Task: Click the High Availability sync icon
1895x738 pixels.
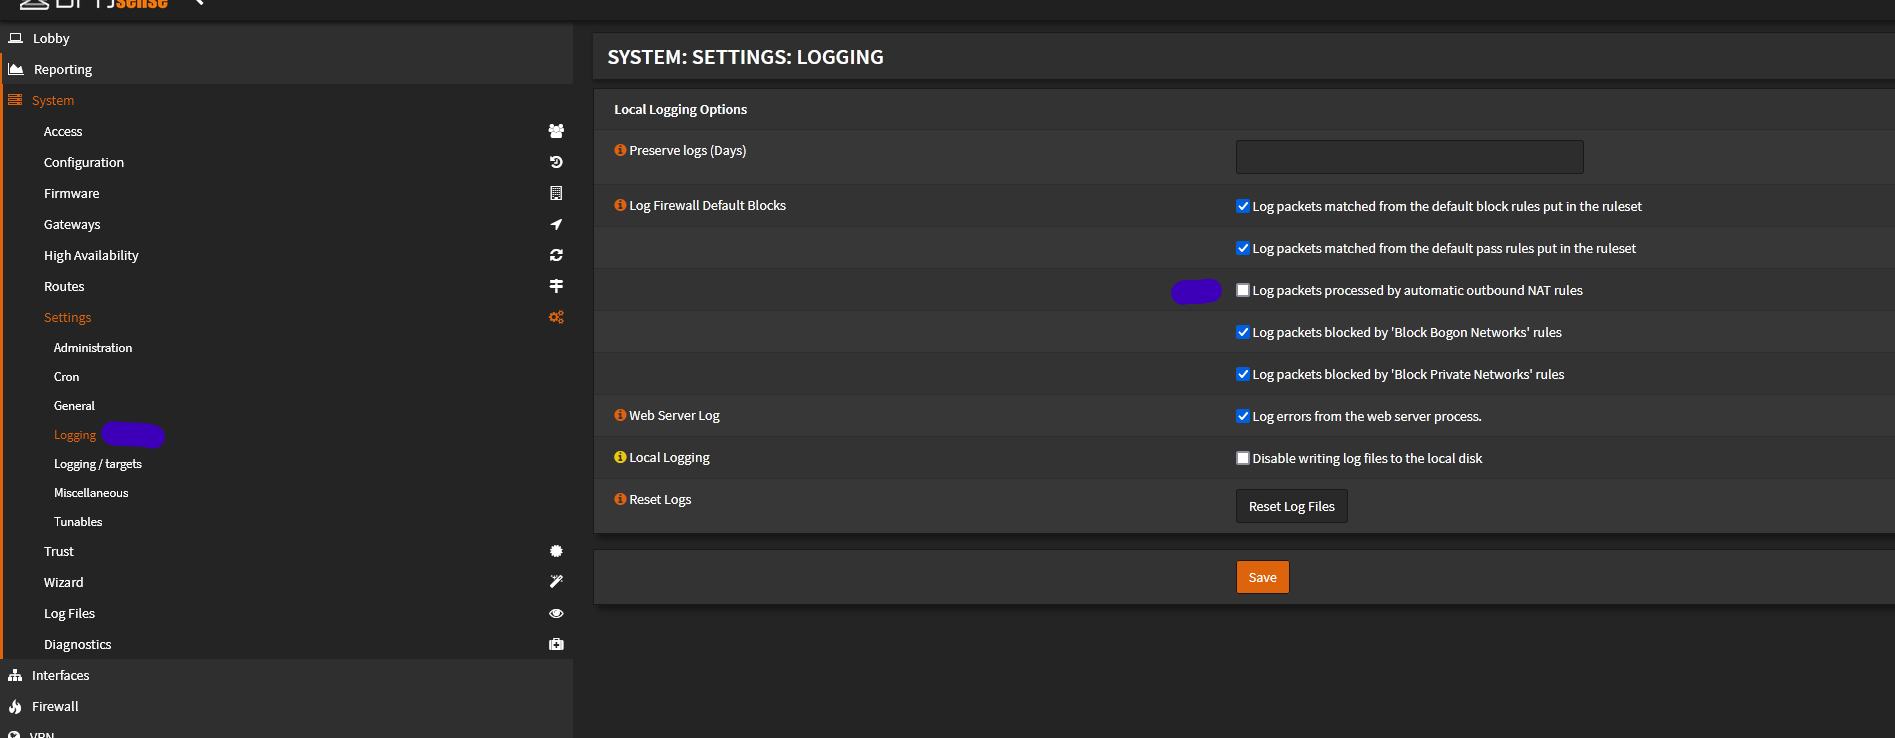Action: [556, 255]
